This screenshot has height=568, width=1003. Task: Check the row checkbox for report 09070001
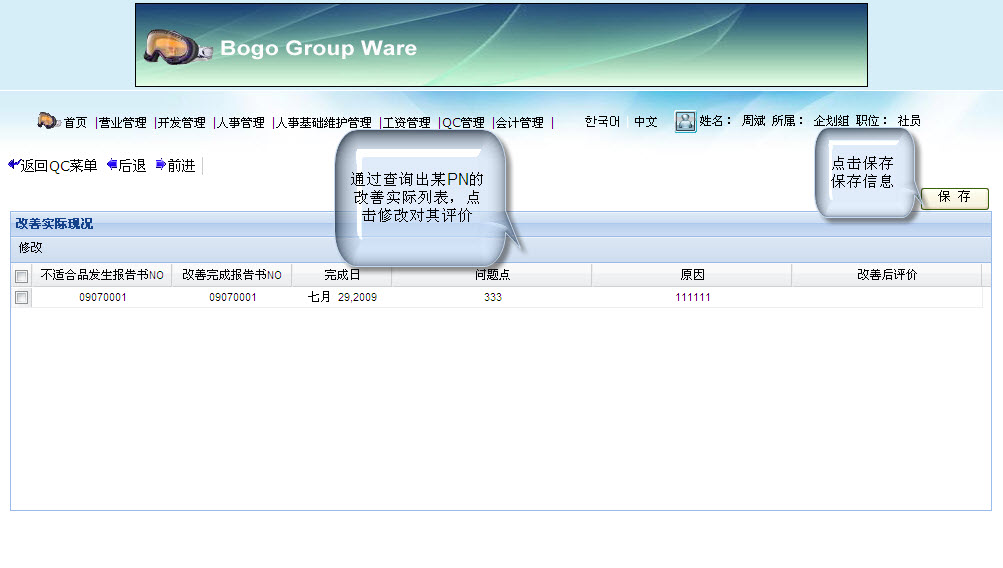click(x=22, y=298)
